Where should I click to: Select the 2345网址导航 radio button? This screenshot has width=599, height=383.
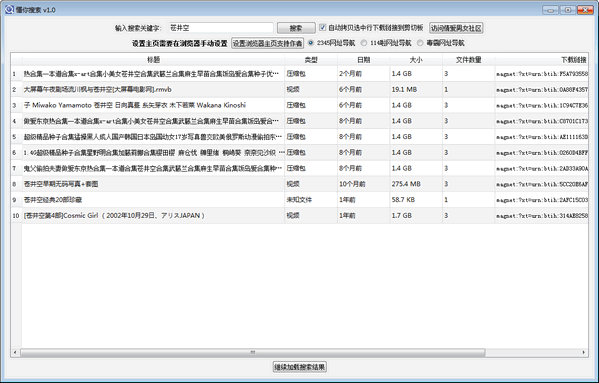(311, 43)
